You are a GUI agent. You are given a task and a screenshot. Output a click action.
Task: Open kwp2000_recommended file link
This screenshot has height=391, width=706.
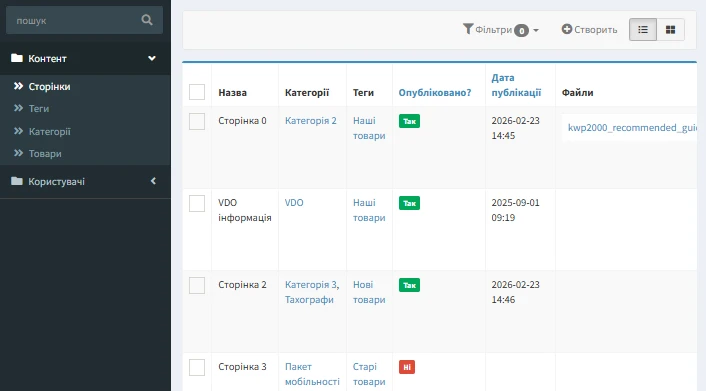click(632, 128)
